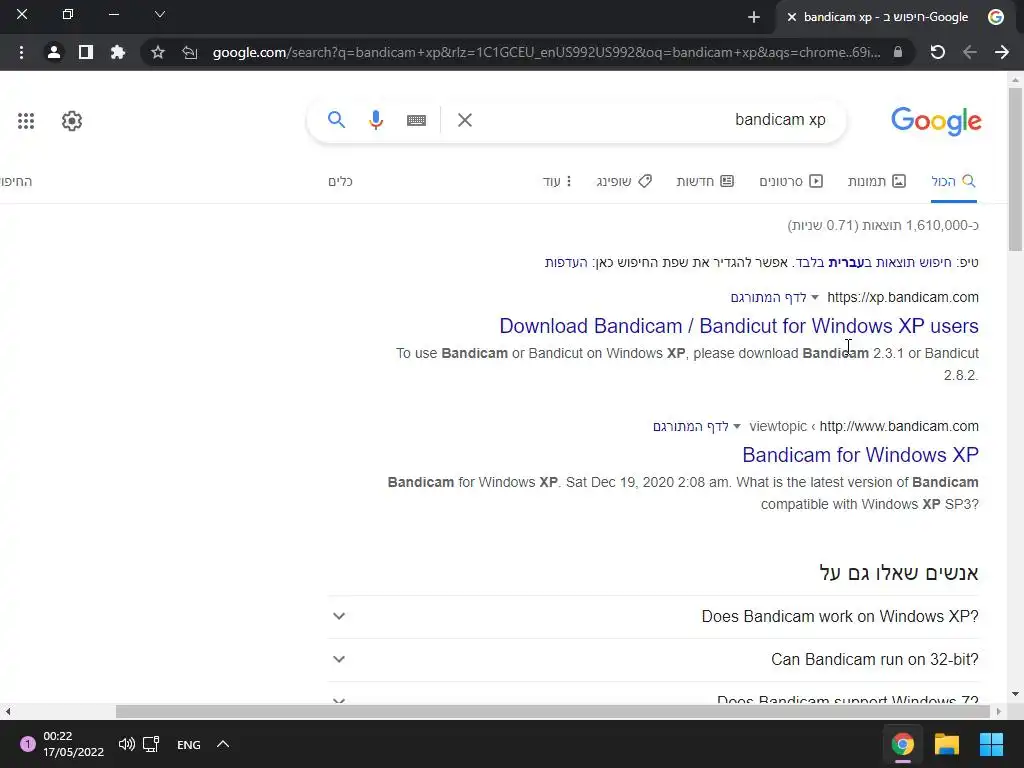Open the volume tray icon
The image size is (1024, 768).
pyautogui.click(x=127, y=744)
